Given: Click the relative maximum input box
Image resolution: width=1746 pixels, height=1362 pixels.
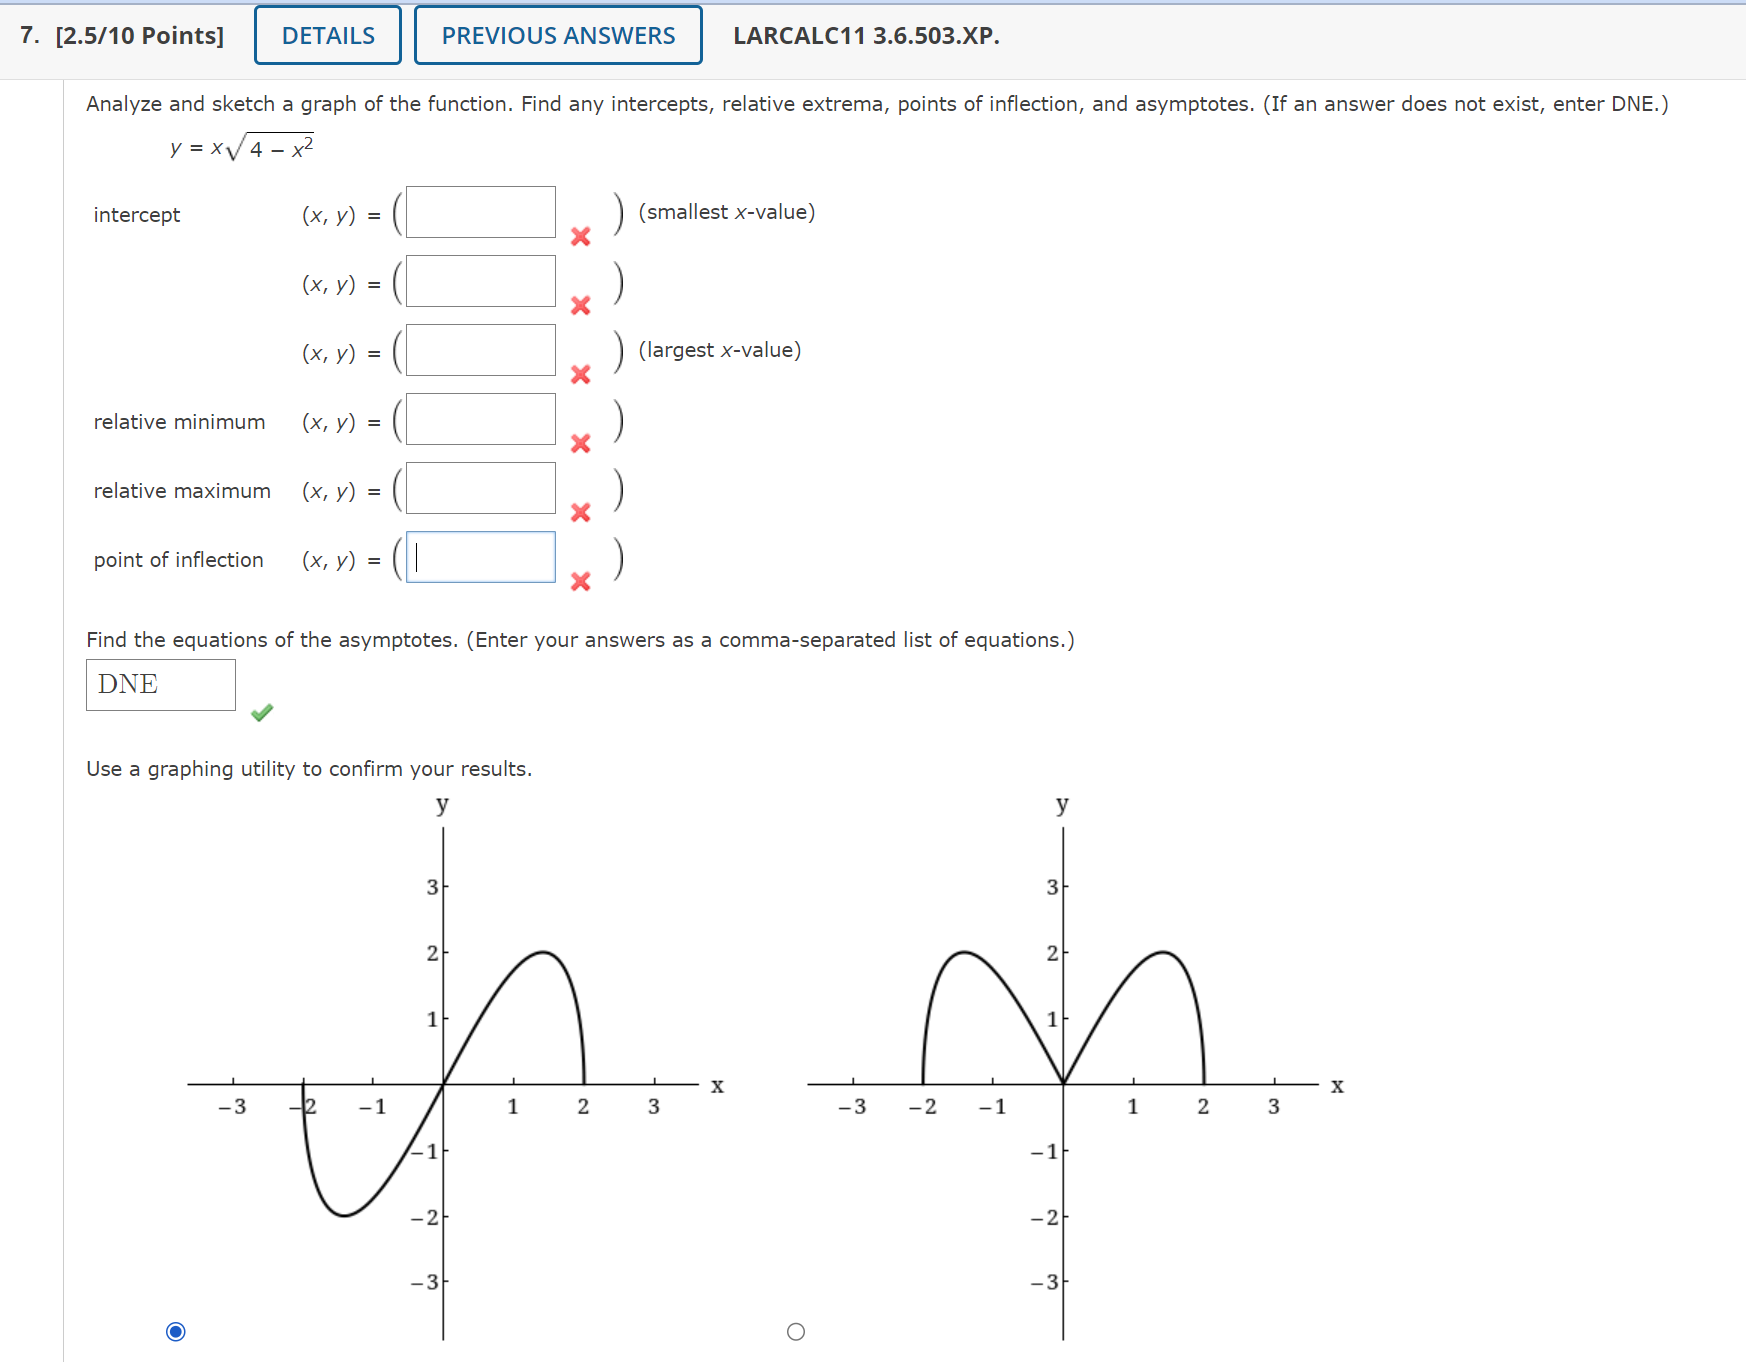Looking at the screenshot, I should 481,487.
